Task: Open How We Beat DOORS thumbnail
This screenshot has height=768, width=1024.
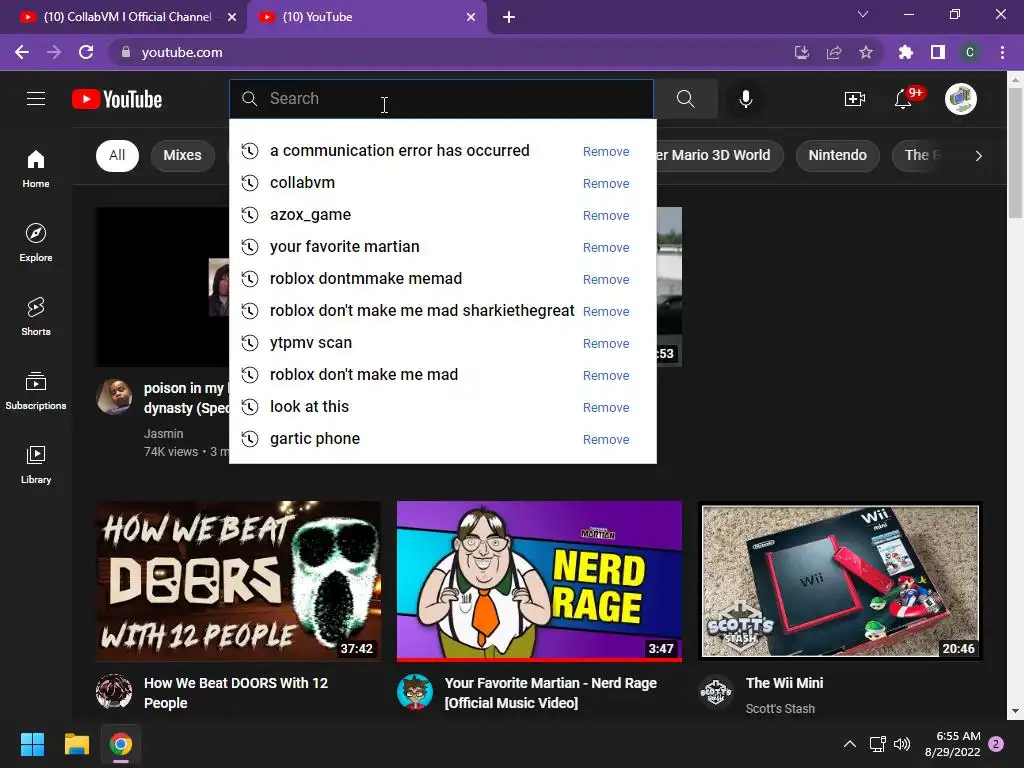Action: [238, 581]
